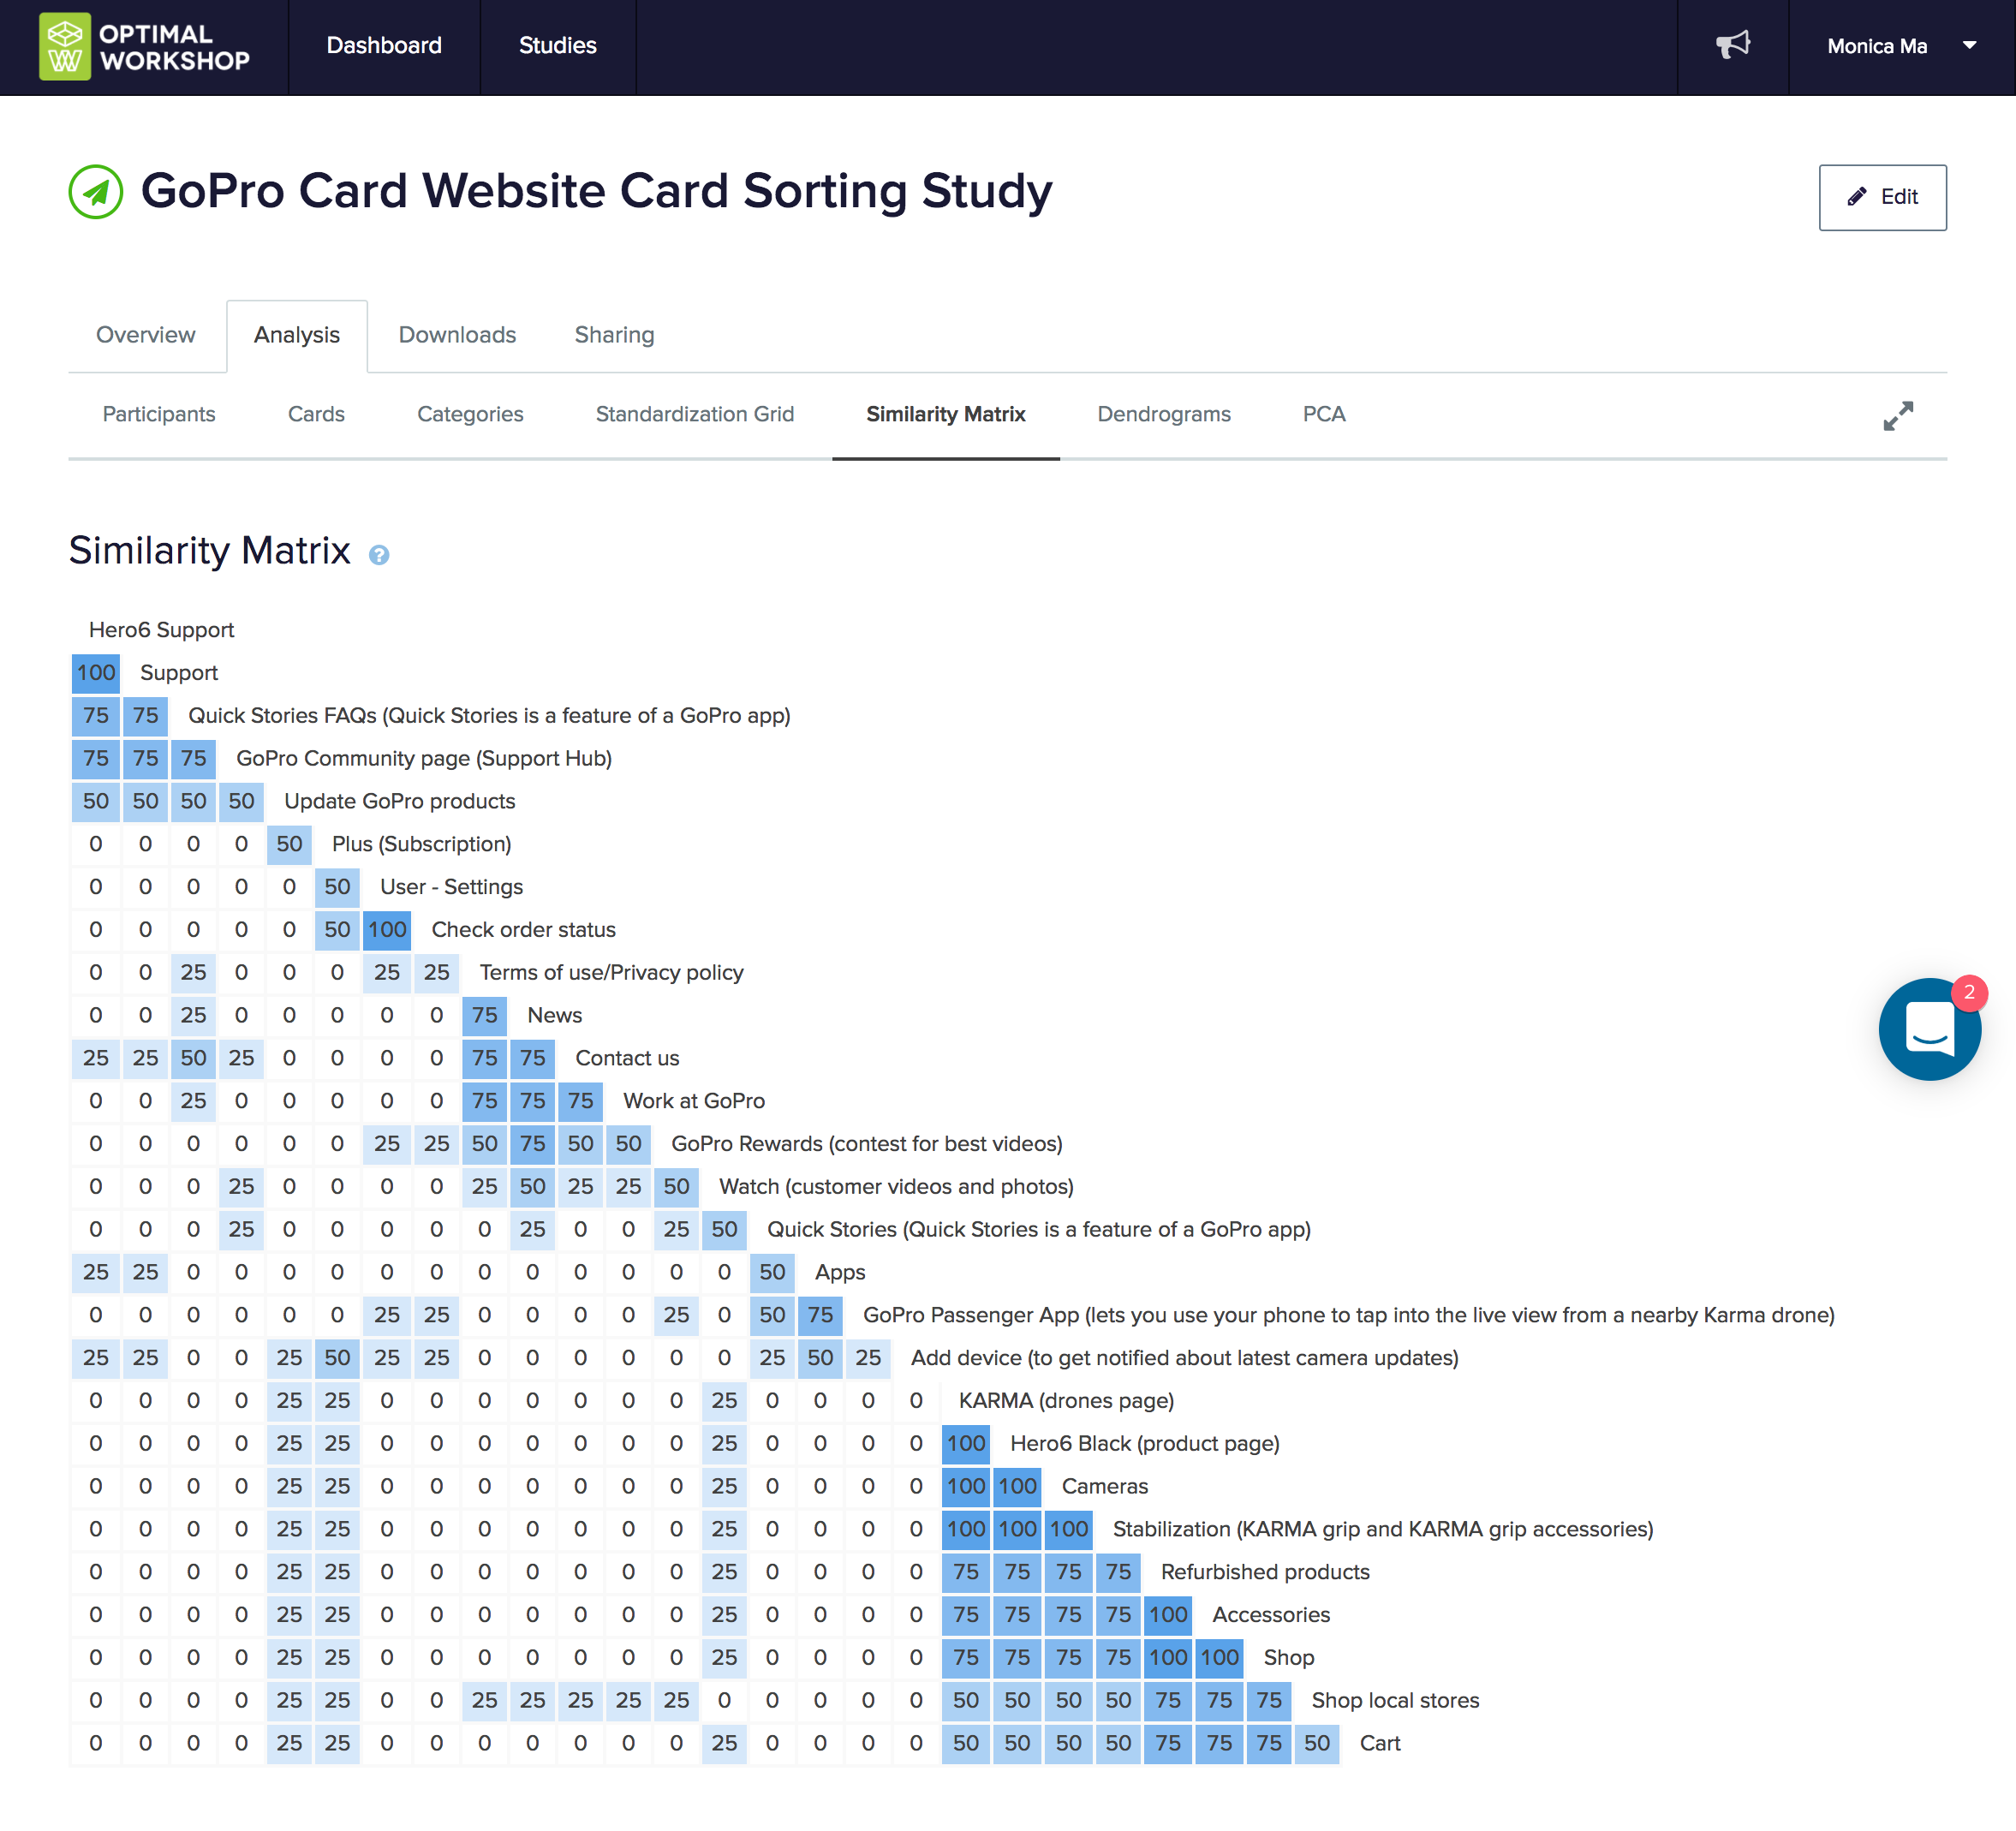
Task: Click the 'Update GoPro products' label
Action: point(400,801)
